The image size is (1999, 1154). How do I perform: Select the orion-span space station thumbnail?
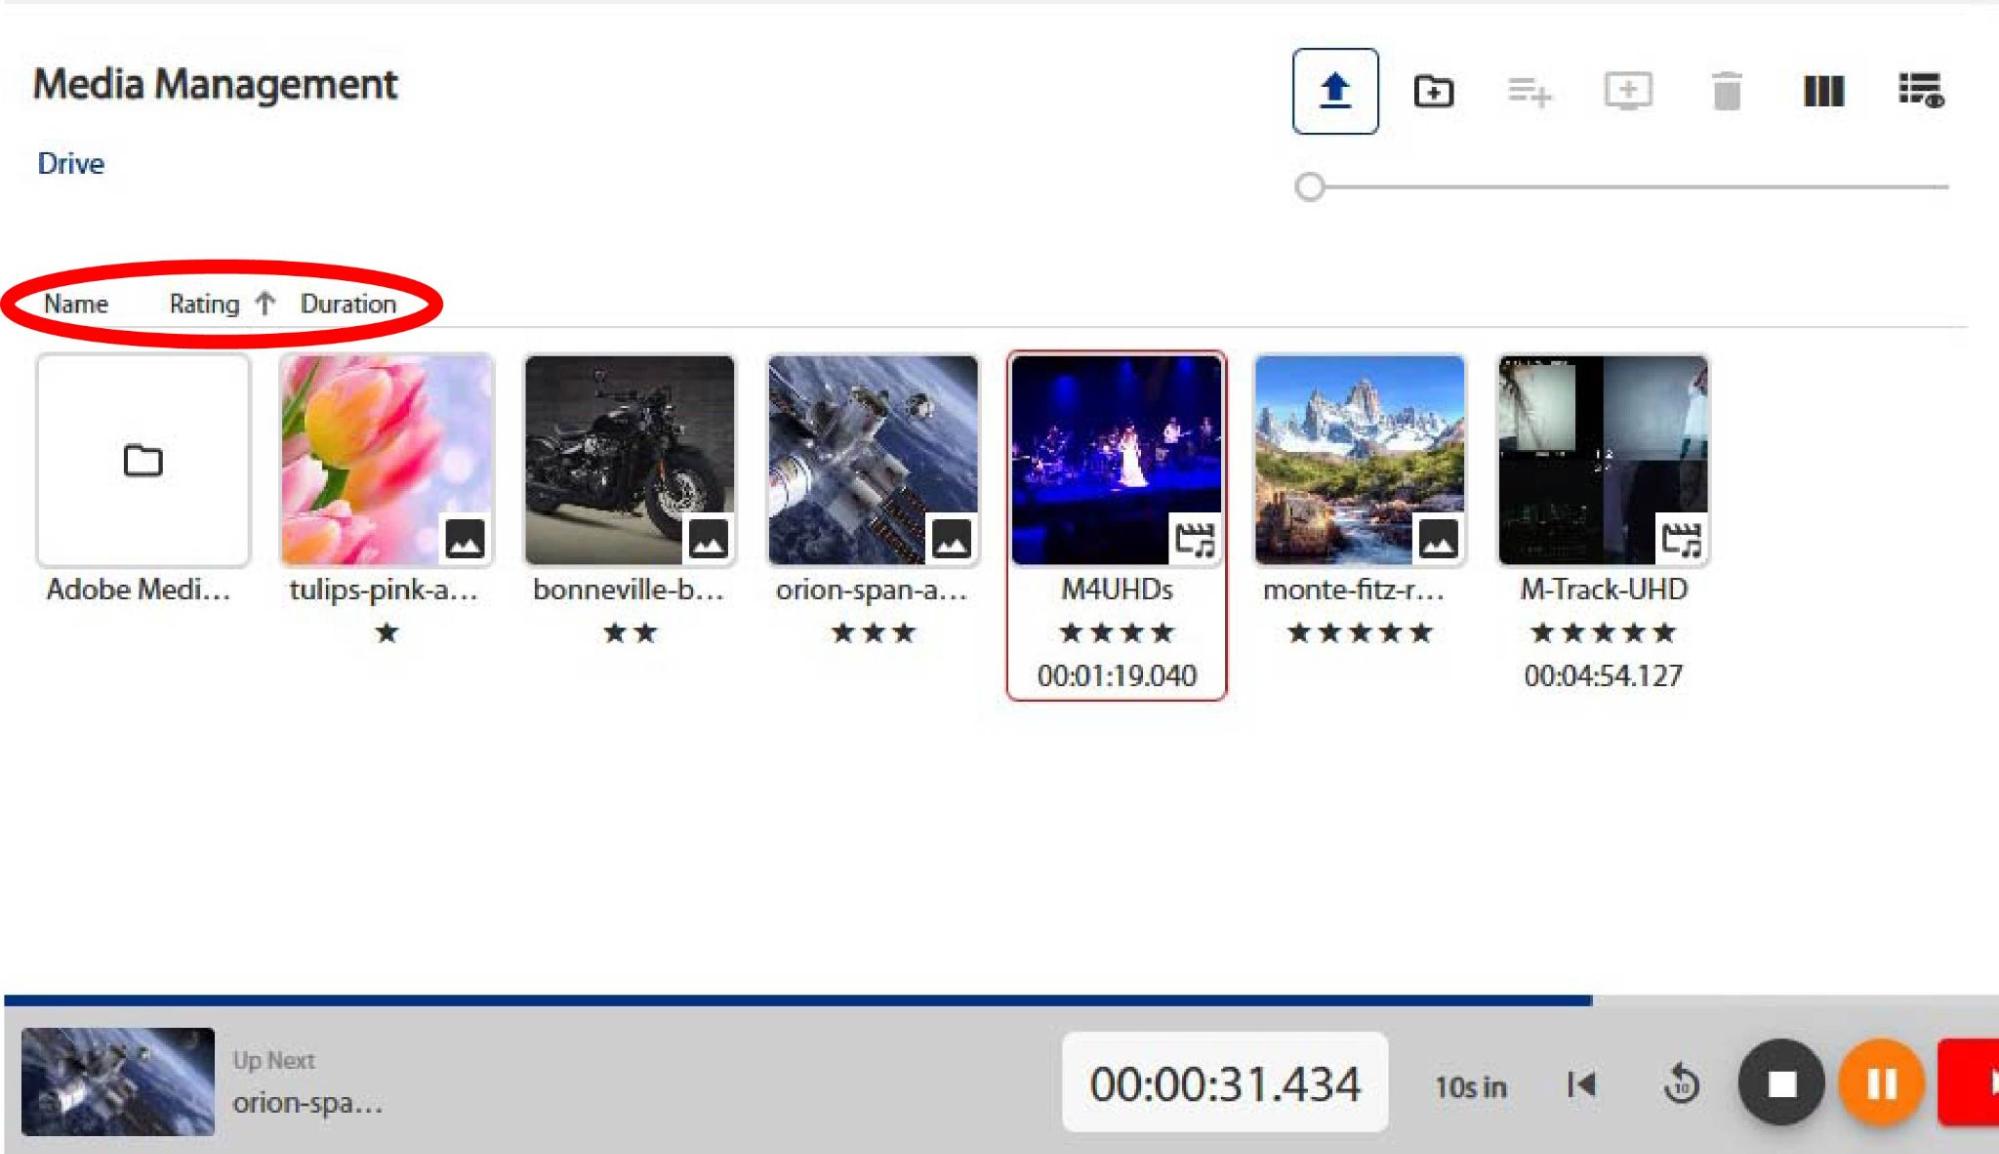pyautogui.click(x=873, y=460)
